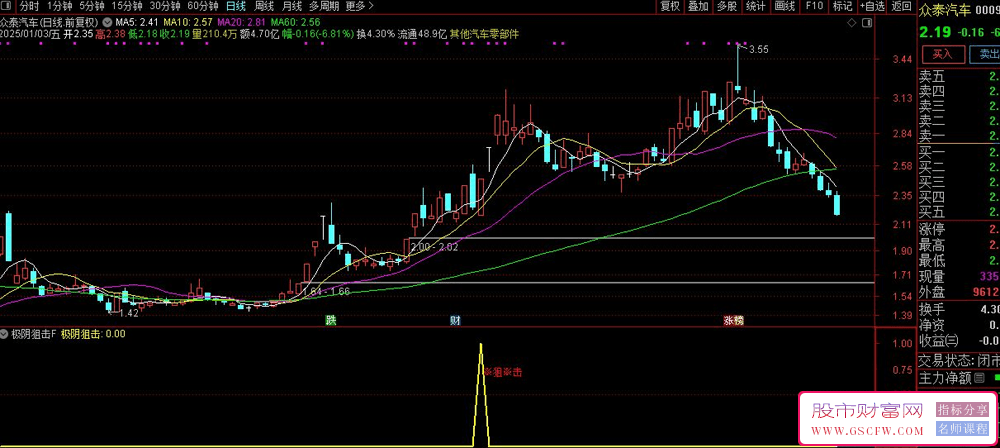Image resolution: width=1000 pixels, height=448 pixels.
Task: Toggle the side panel icon beside the diamond
Action: (868, 22)
